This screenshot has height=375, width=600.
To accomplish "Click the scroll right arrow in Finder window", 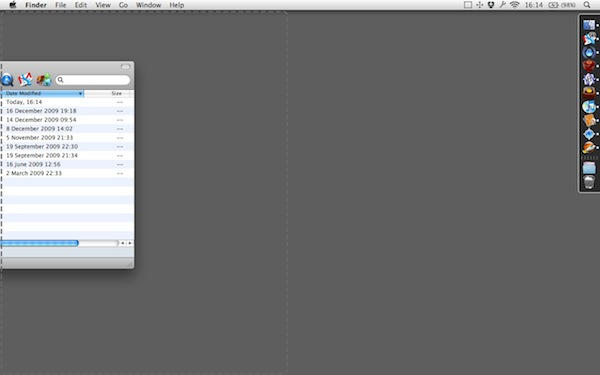I will point(130,243).
